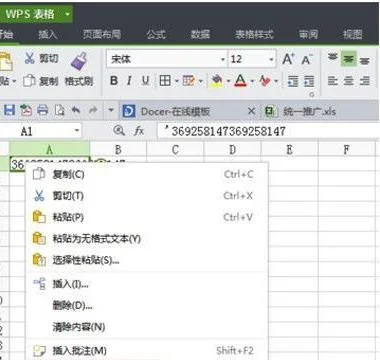Open the 视图 ribbon tab

pyautogui.click(x=353, y=34)
